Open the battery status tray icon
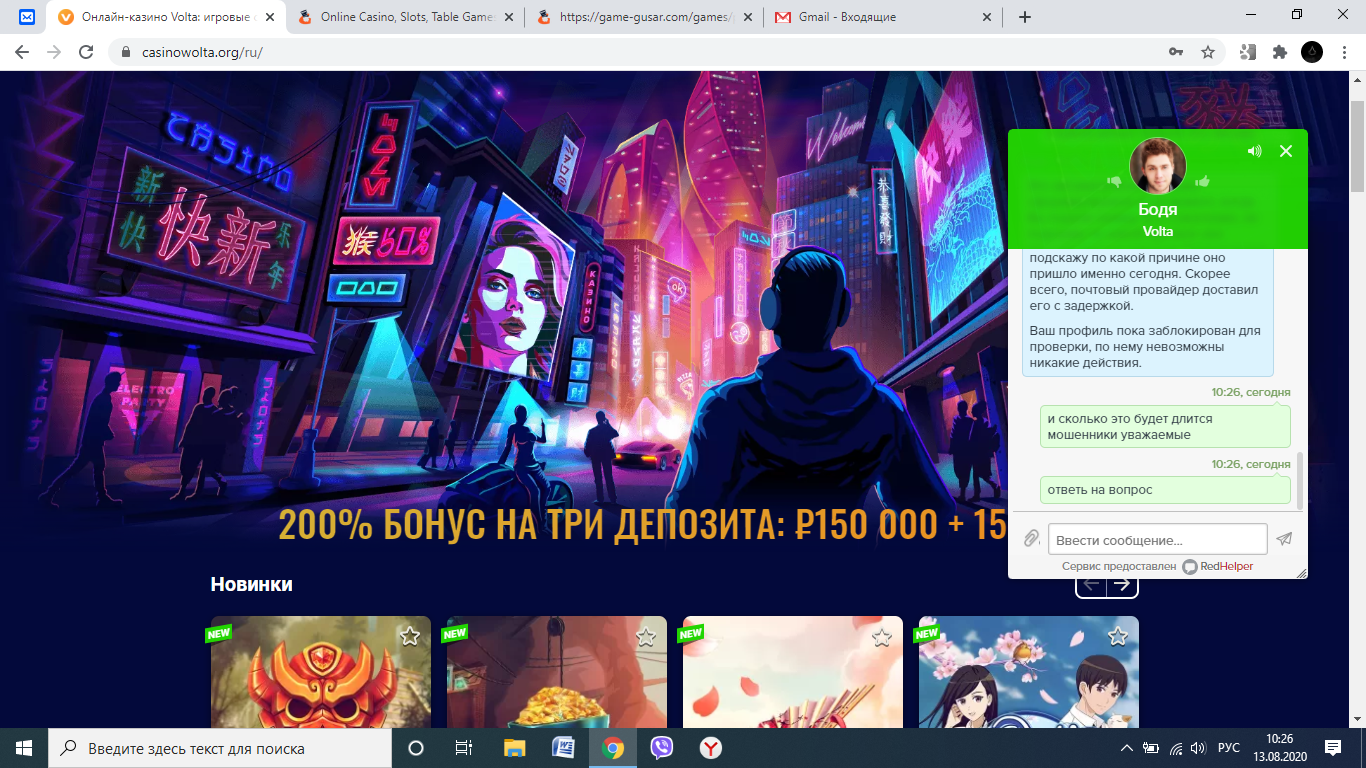This screenshot has height=768, width=1366. 1151,748
